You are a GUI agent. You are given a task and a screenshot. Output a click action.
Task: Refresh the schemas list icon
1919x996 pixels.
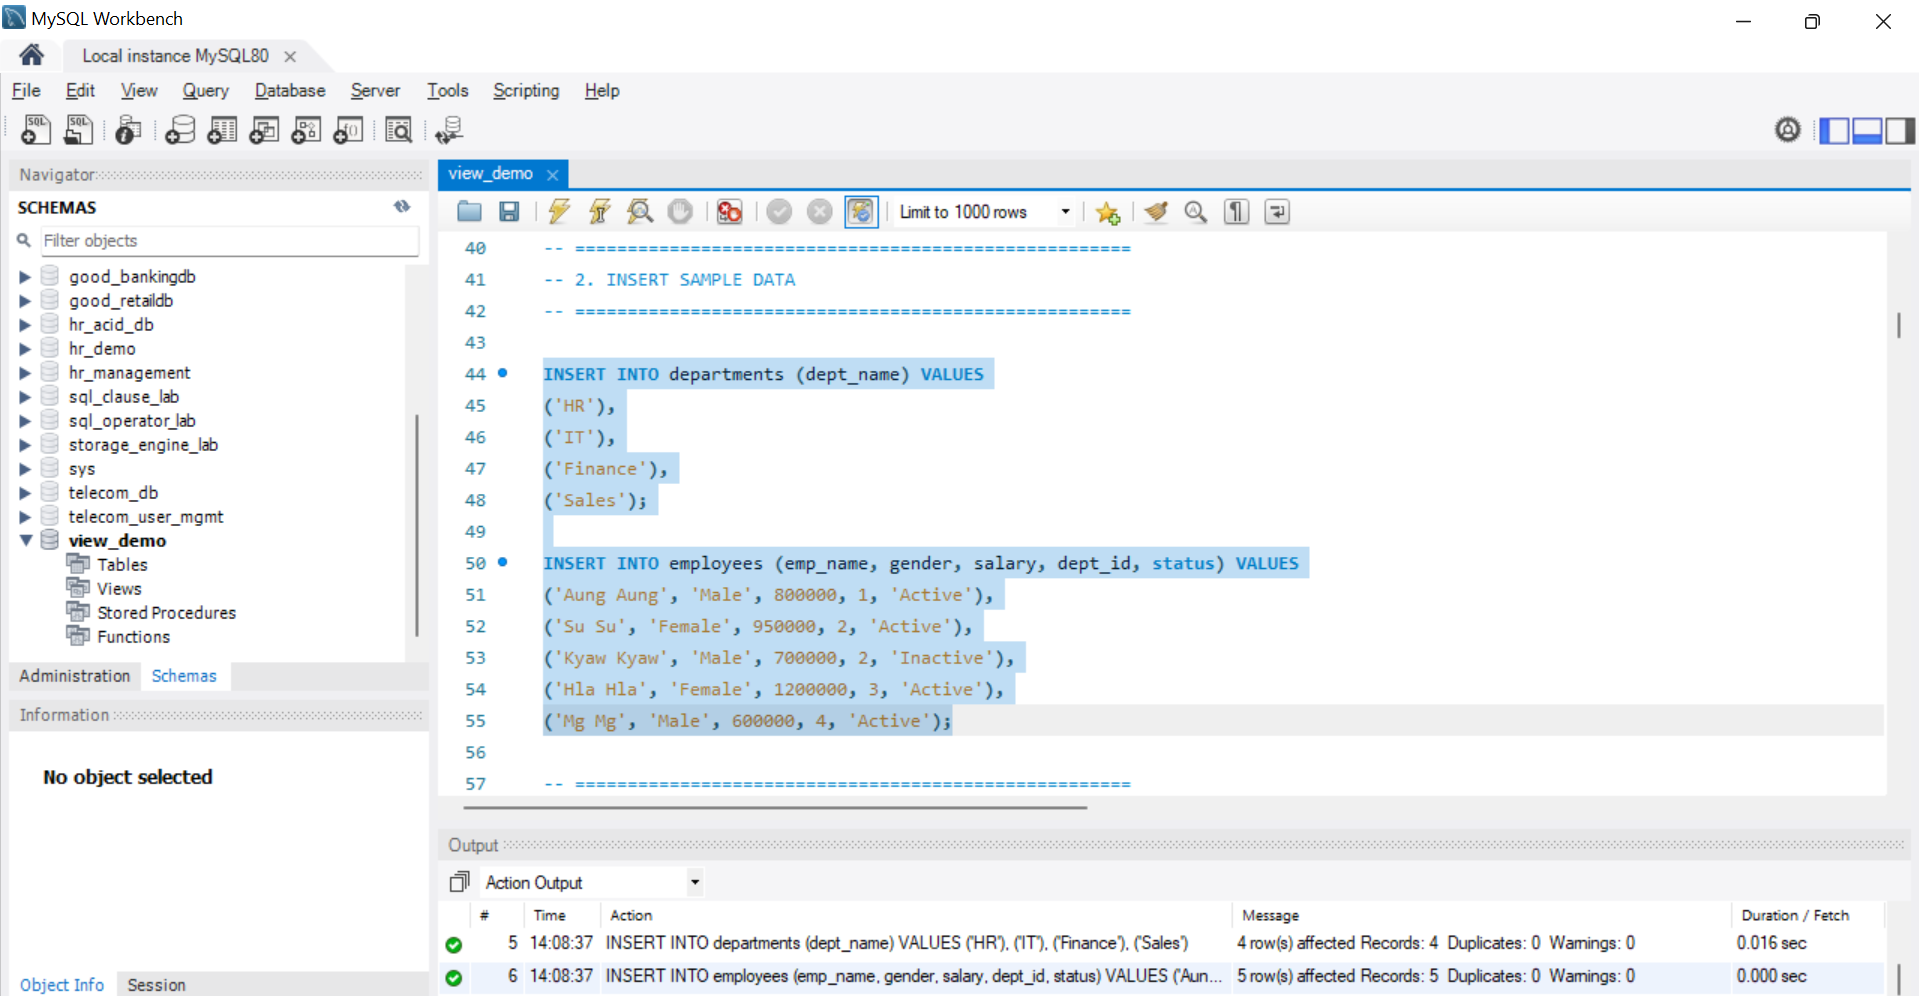click(x=402, y=206)
